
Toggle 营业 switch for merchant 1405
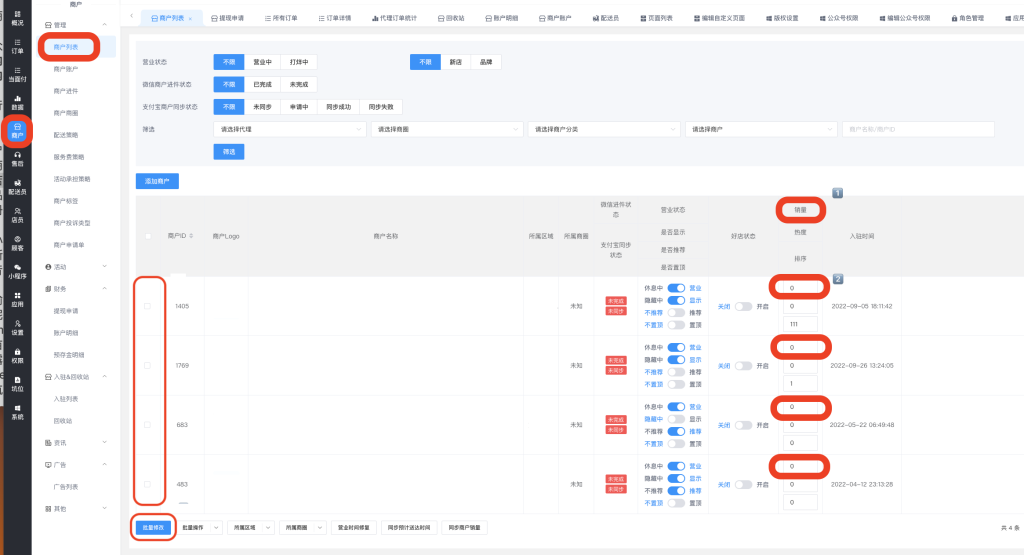point(676,288)
